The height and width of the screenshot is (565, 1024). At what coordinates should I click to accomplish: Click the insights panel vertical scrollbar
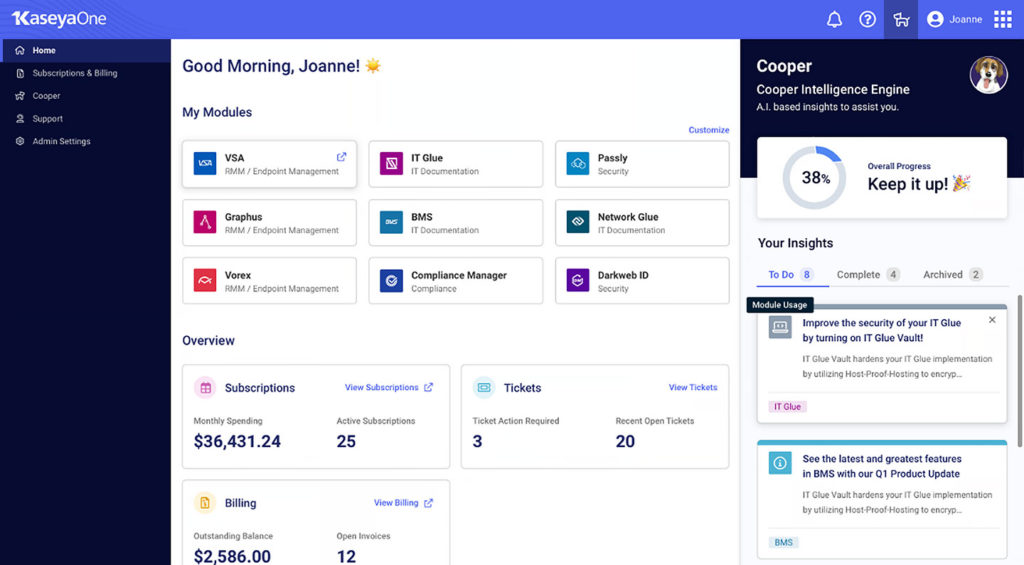(1020, 370)
